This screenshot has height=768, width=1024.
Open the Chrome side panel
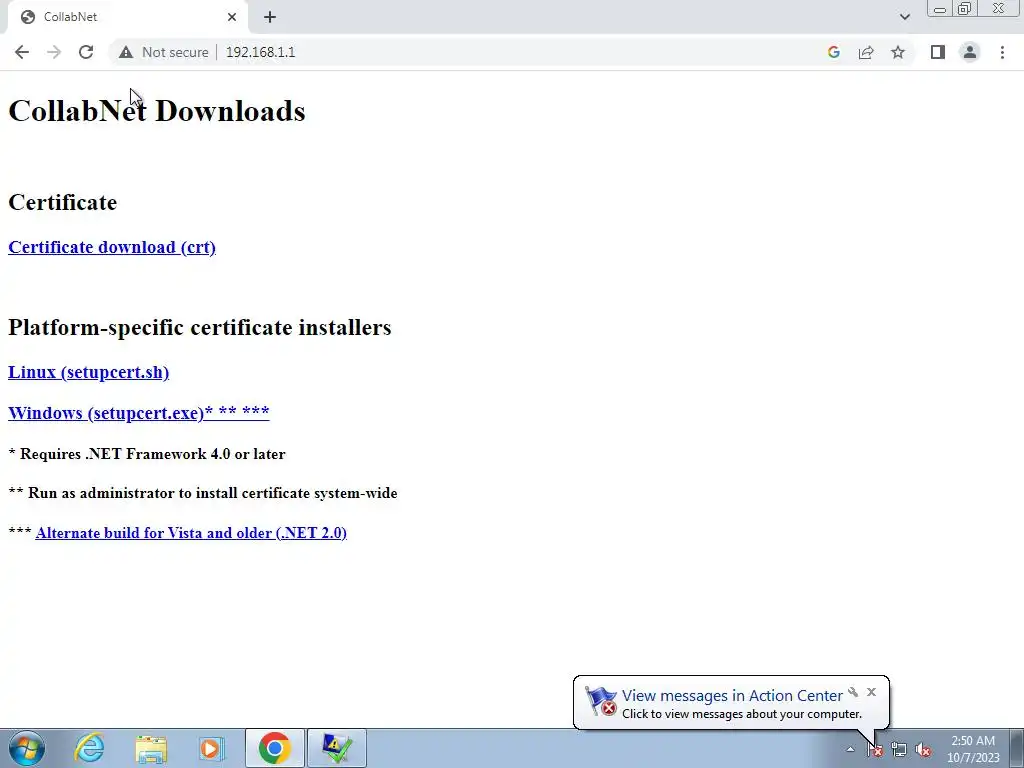click(938, 52)
